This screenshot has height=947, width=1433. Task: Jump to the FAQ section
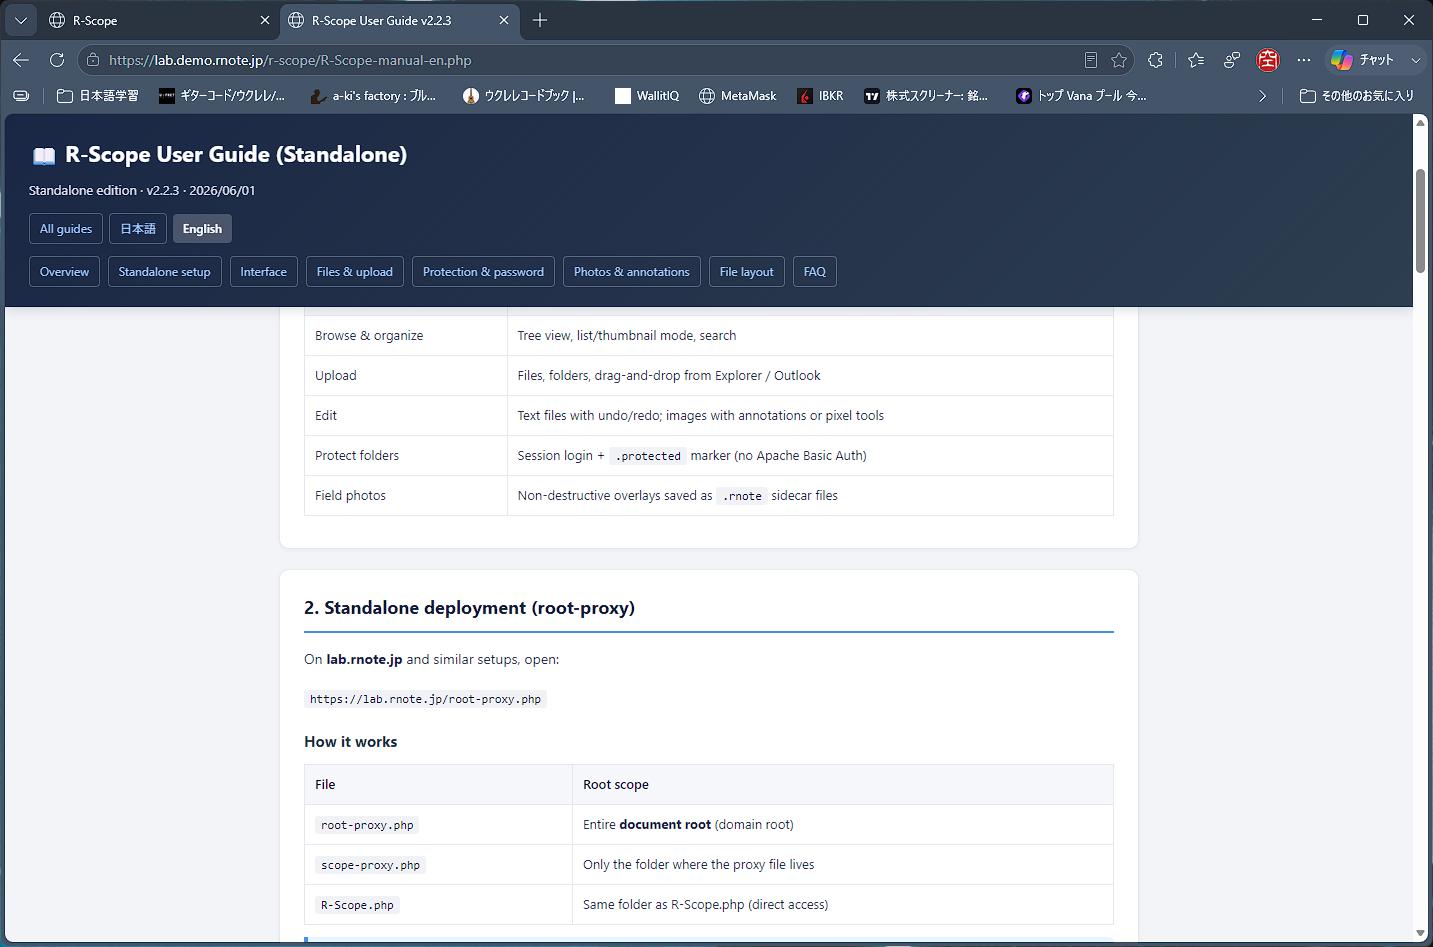(815, 272)
